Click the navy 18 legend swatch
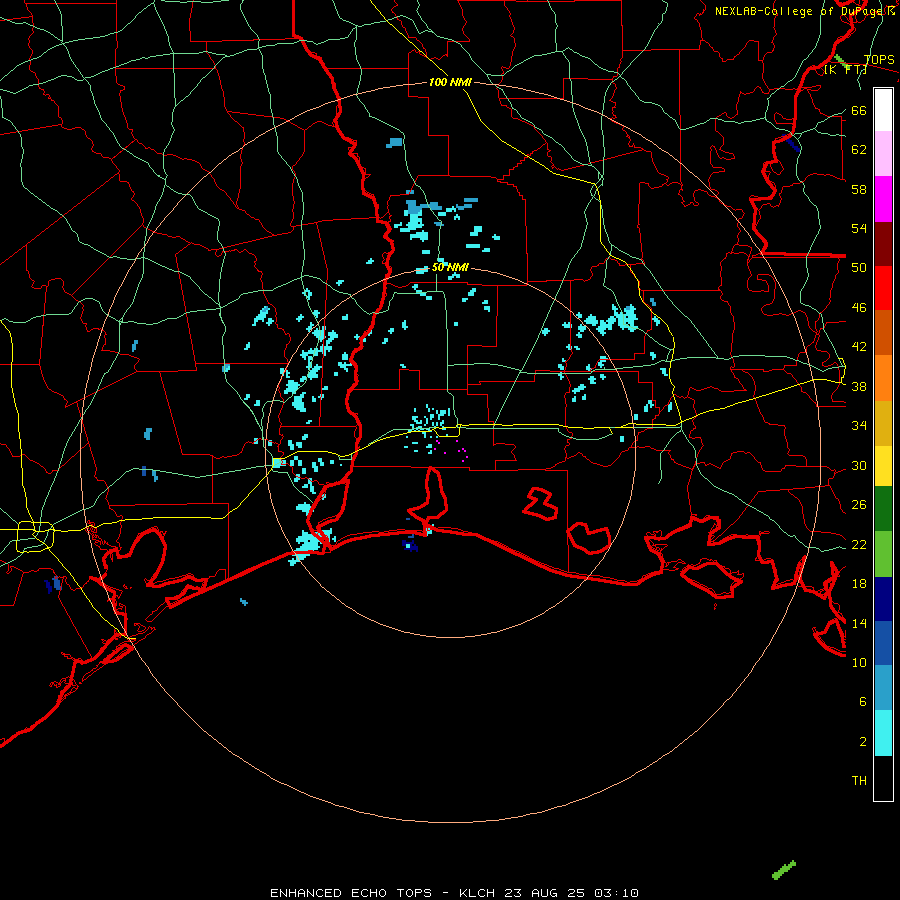 [883, 599]
